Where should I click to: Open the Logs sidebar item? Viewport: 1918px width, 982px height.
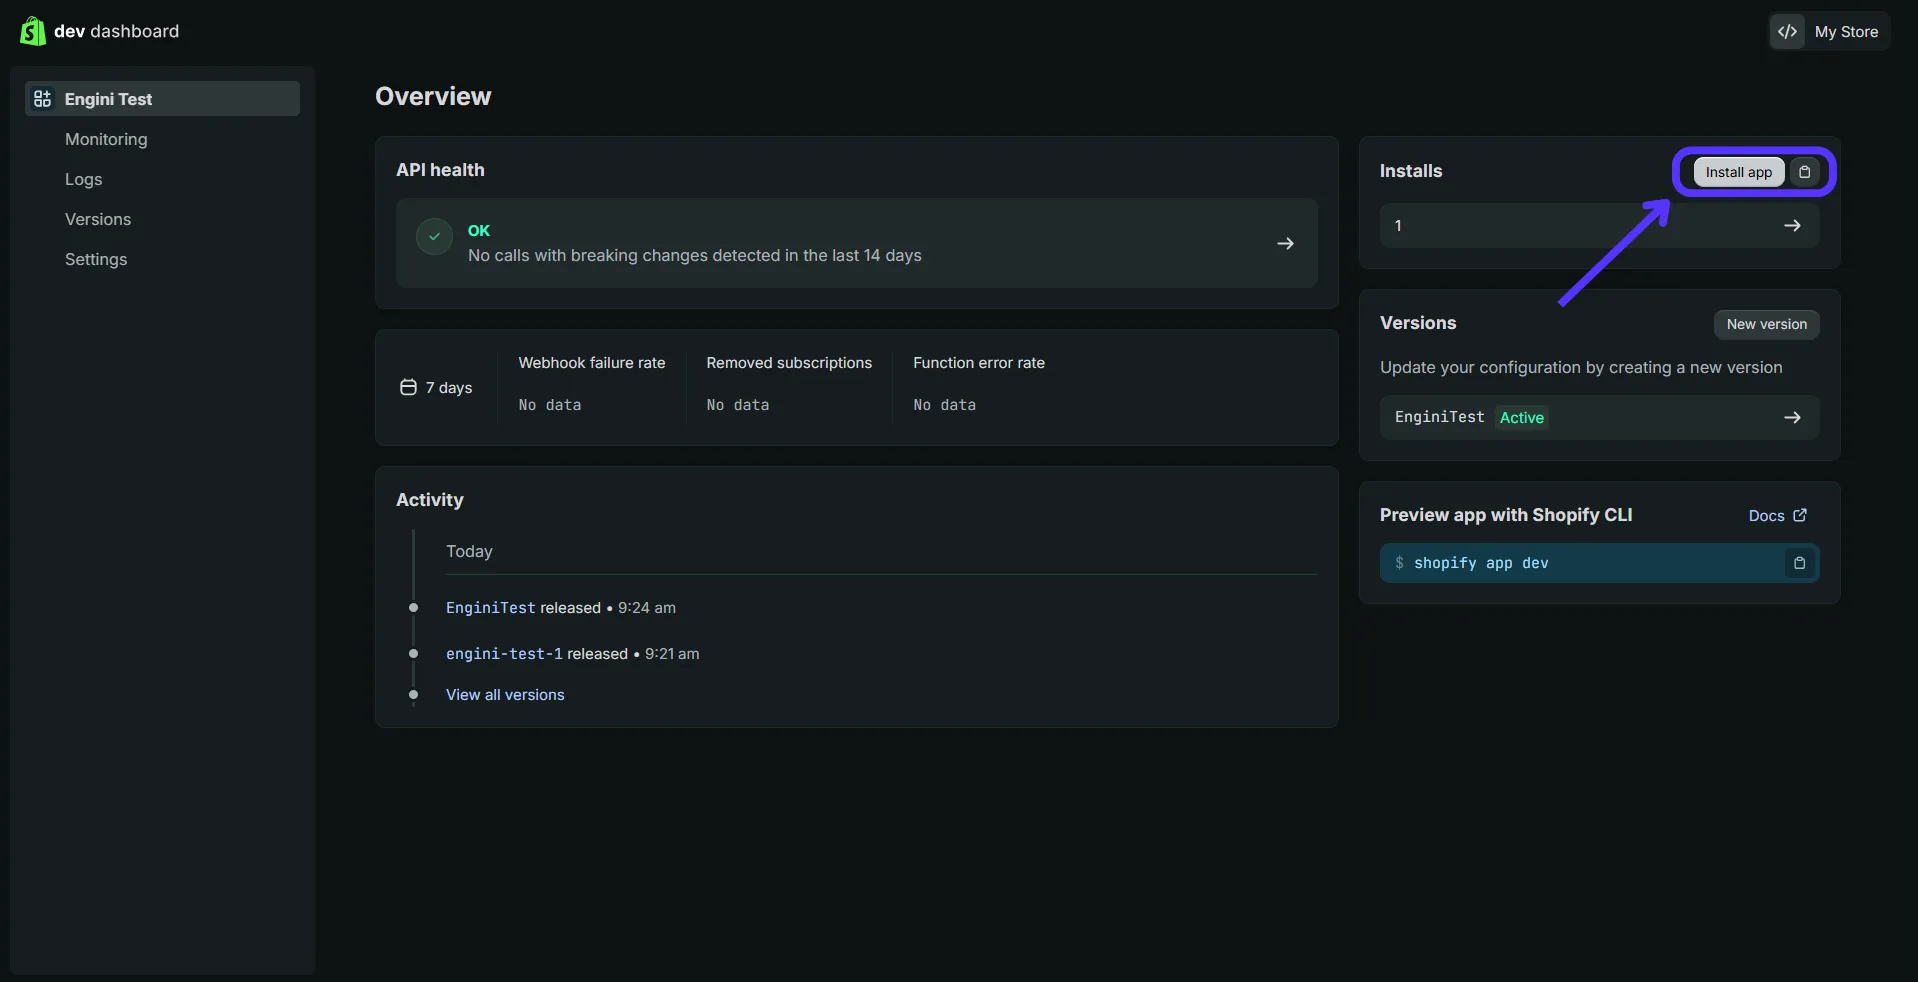[84, 179]
